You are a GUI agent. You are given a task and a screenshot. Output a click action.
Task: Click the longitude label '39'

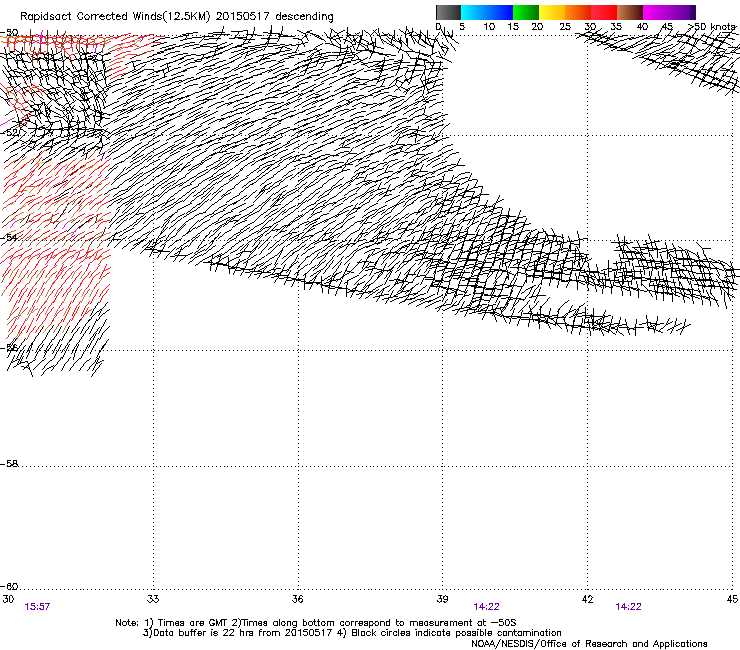pyautogui.click(x=442, y=599)
